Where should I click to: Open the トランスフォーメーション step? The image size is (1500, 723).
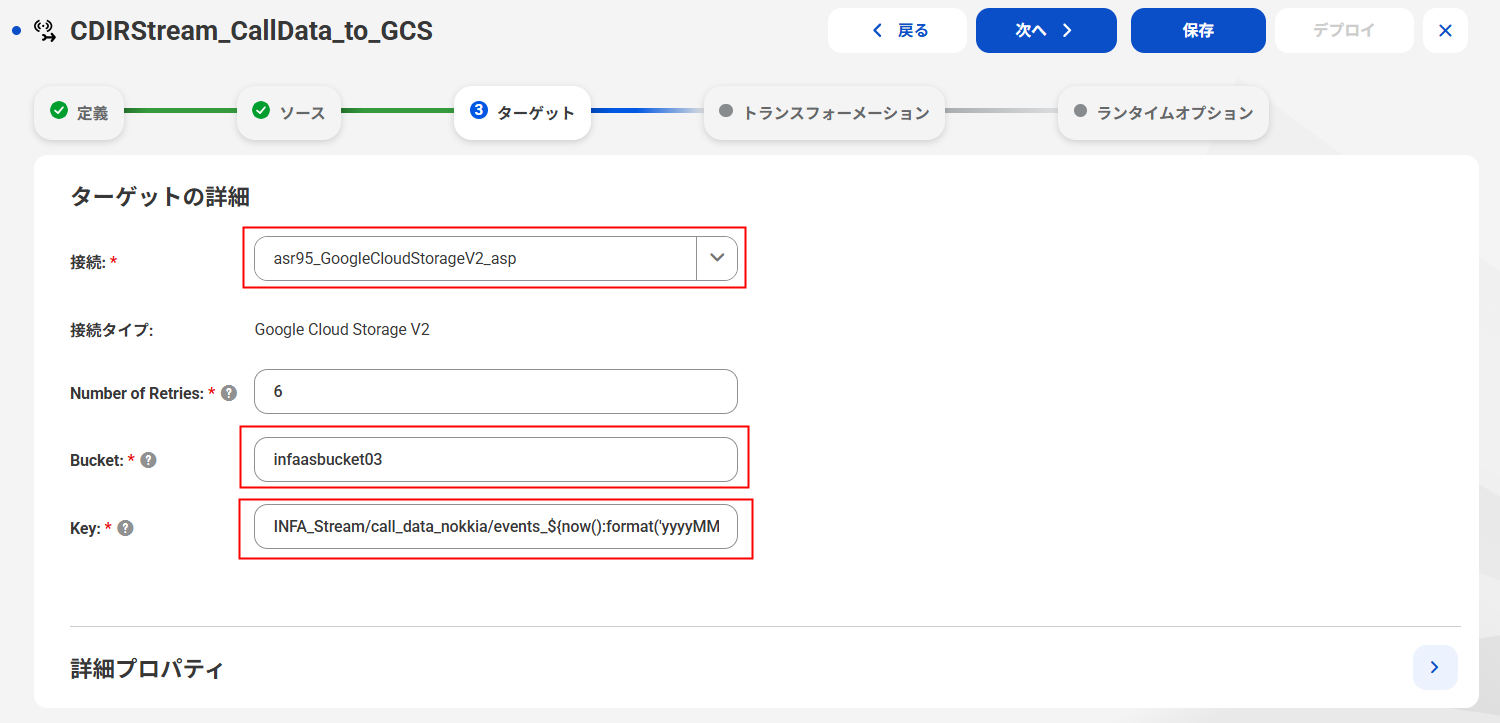pos(824,112)
